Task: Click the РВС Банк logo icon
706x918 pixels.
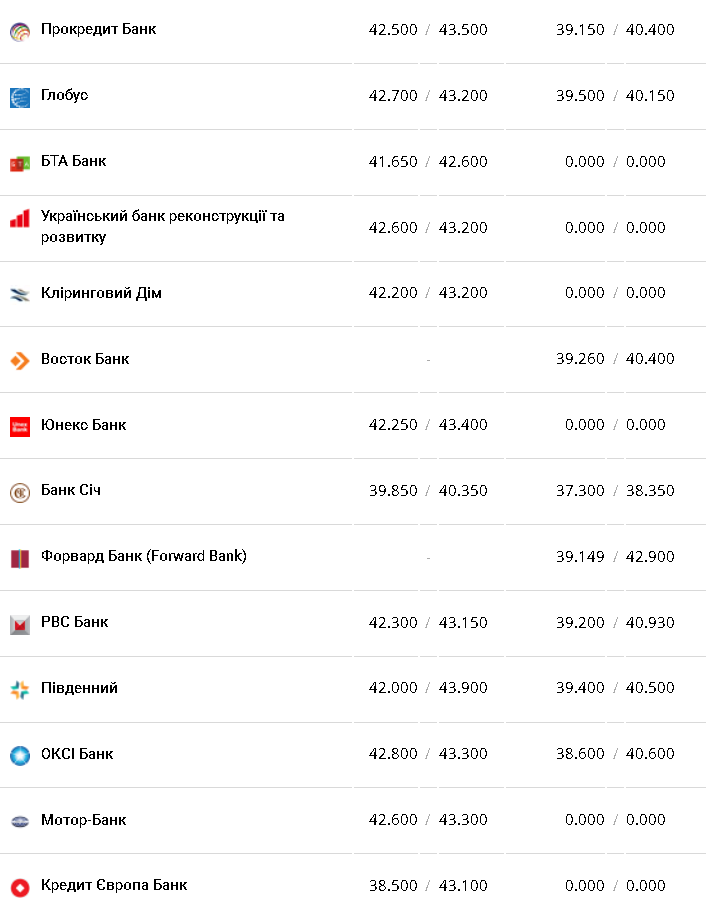Action: (20, 624)
